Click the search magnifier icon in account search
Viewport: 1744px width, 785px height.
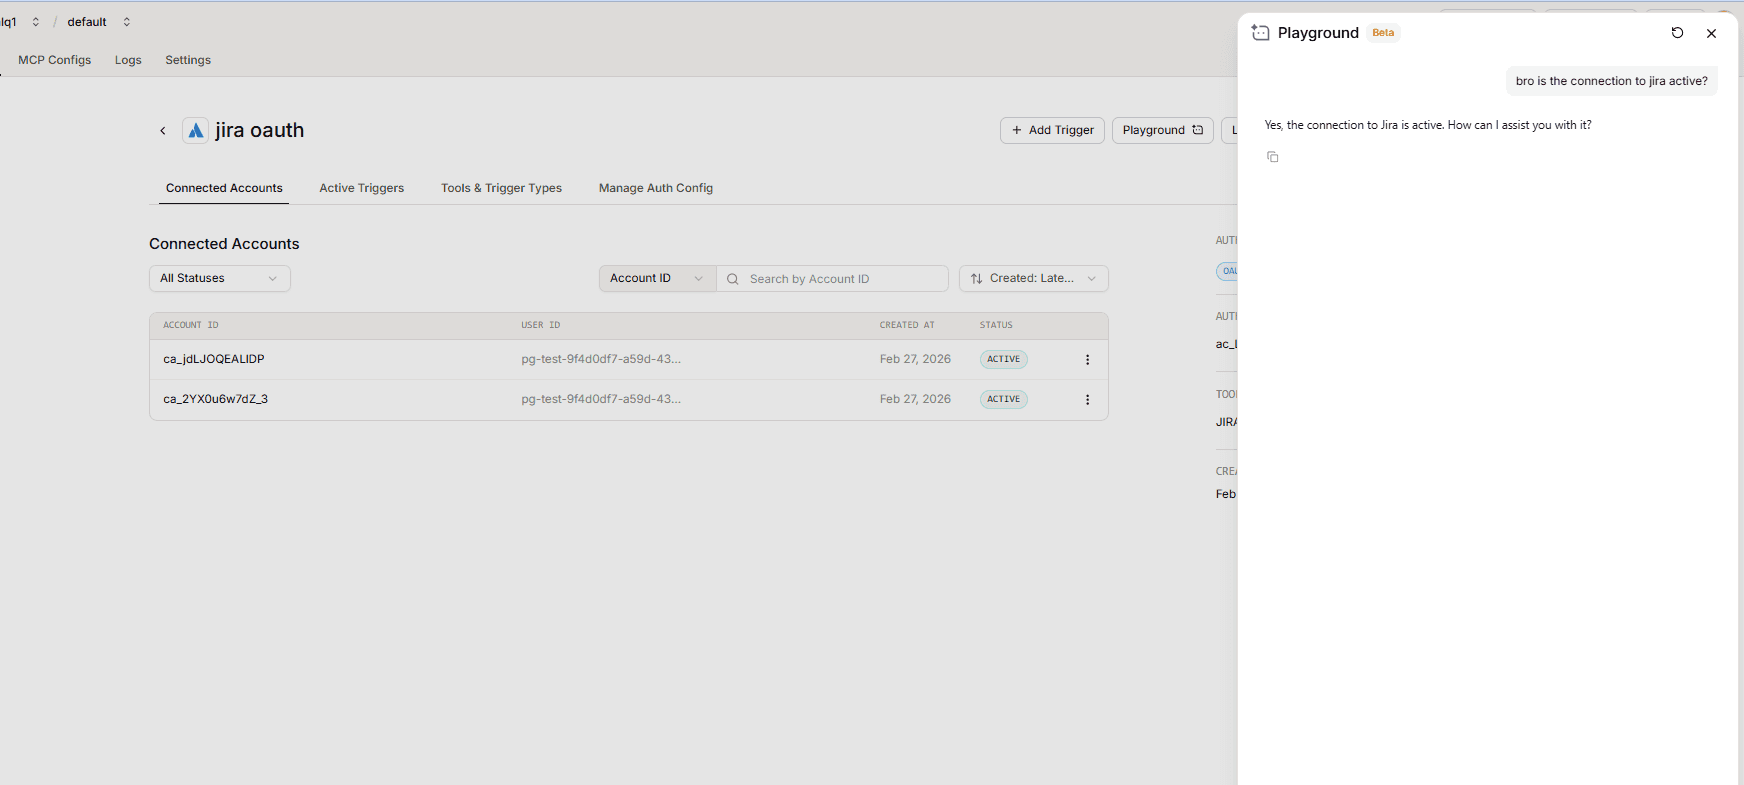pyautogui.click(x=733, y=279)
